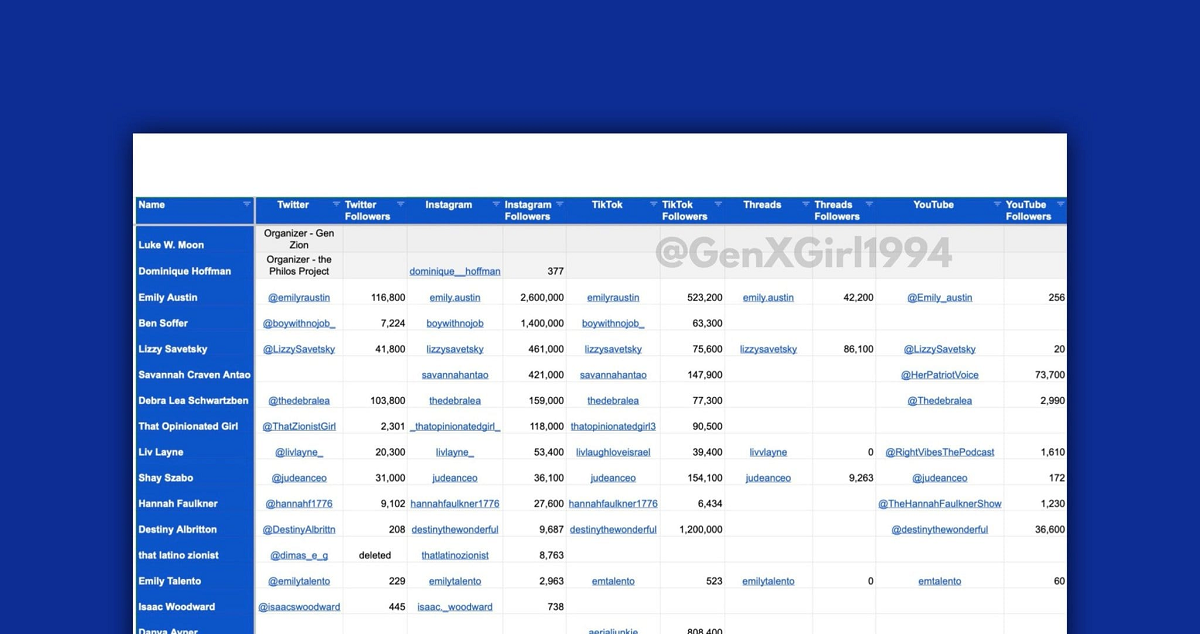Select the Ben Soffer name cell
1200x634 pixels.
click(194, 324)
